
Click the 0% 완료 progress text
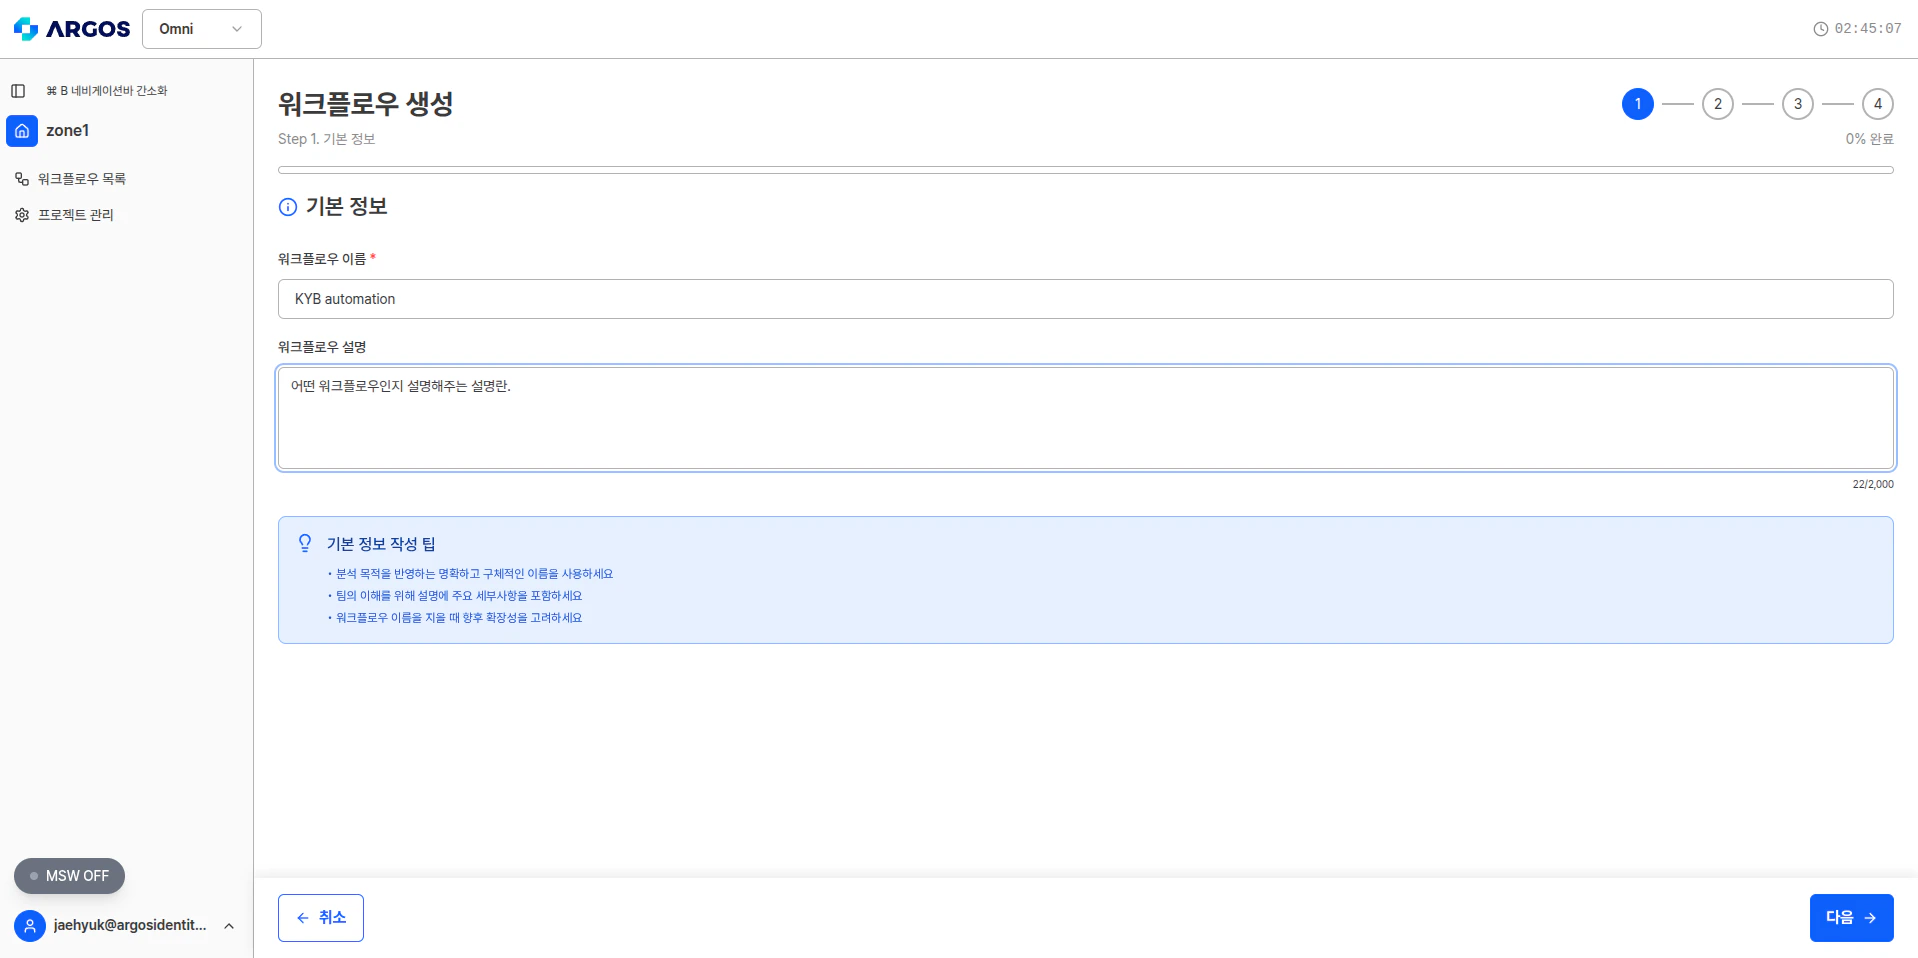coord(1870,139)
